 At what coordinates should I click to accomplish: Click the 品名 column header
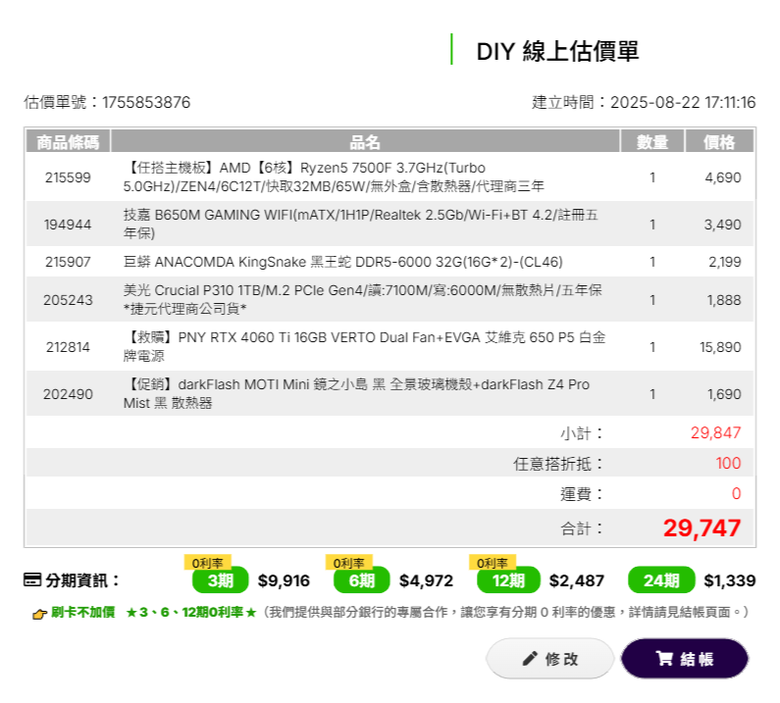click(365, 142)
